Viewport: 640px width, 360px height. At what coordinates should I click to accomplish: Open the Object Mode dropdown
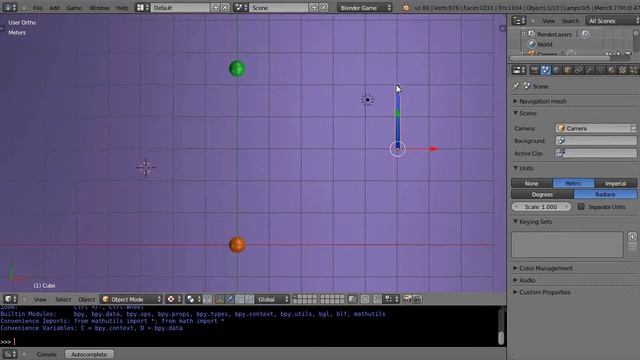click(x=131, y=299)
